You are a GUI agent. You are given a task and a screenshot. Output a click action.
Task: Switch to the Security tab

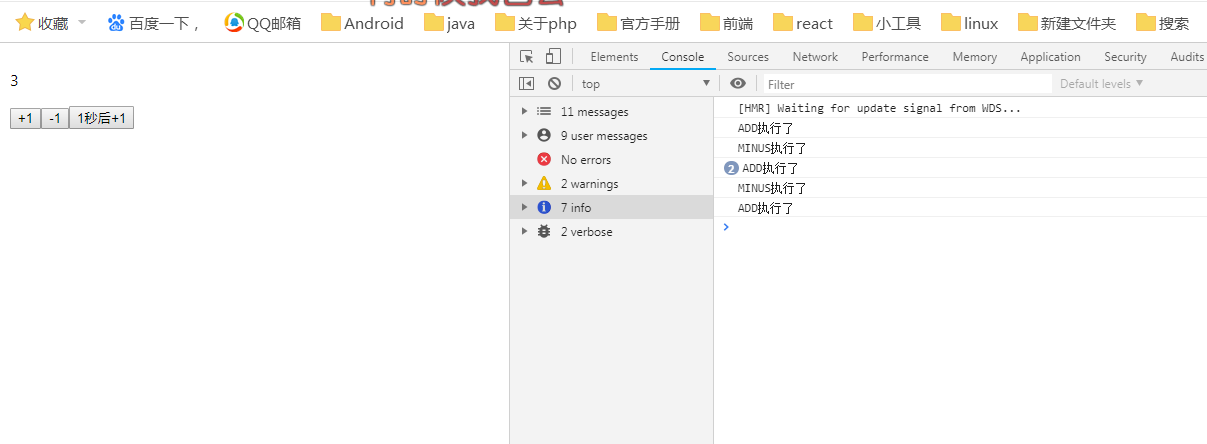click(1125, 57)
